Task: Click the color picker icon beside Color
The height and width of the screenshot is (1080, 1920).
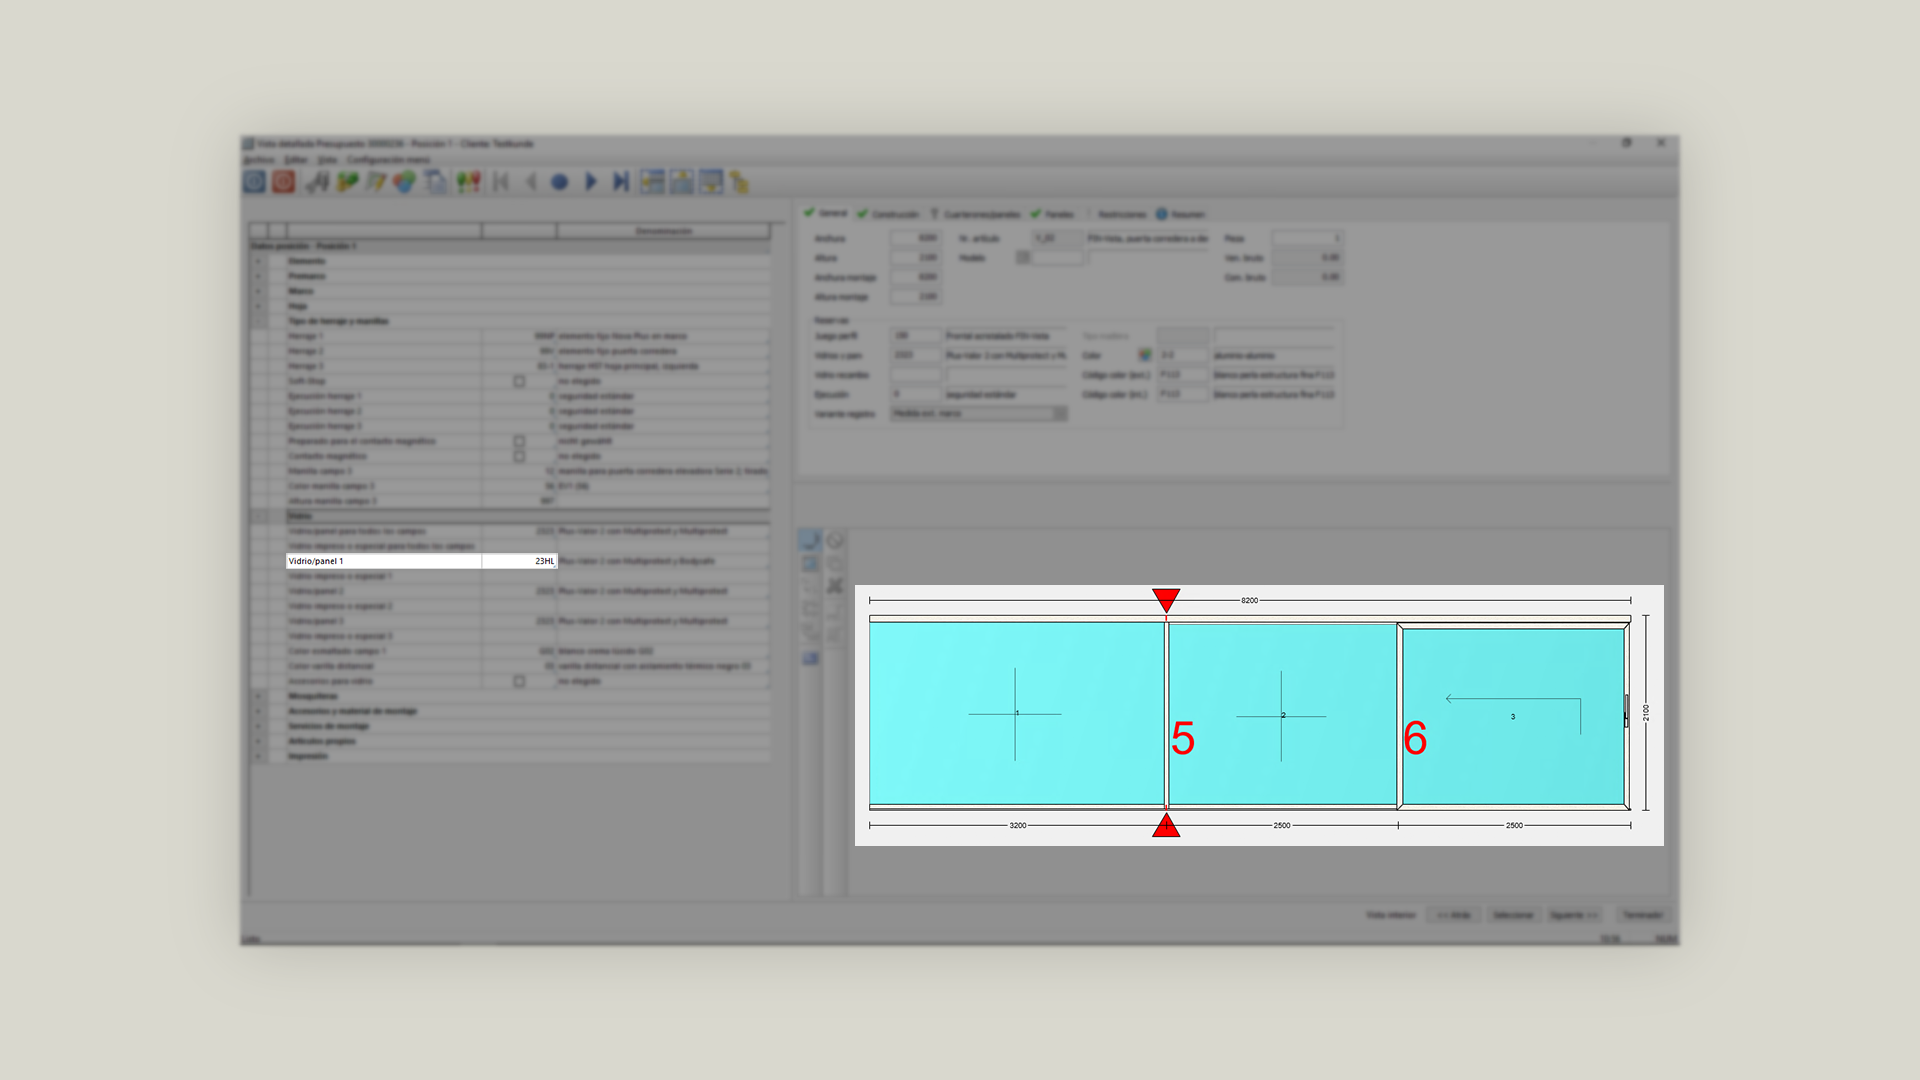Action: pyautogui.click(x=1144, y=355)
